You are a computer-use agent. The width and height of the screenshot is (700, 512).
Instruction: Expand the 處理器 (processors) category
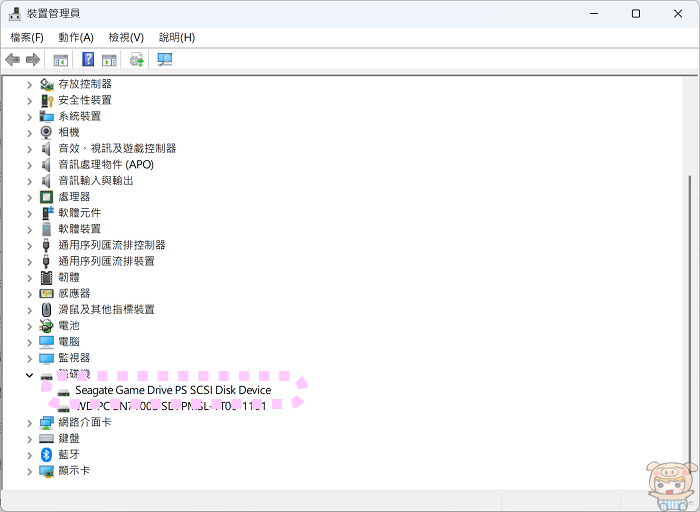click(x=30, y=197)
